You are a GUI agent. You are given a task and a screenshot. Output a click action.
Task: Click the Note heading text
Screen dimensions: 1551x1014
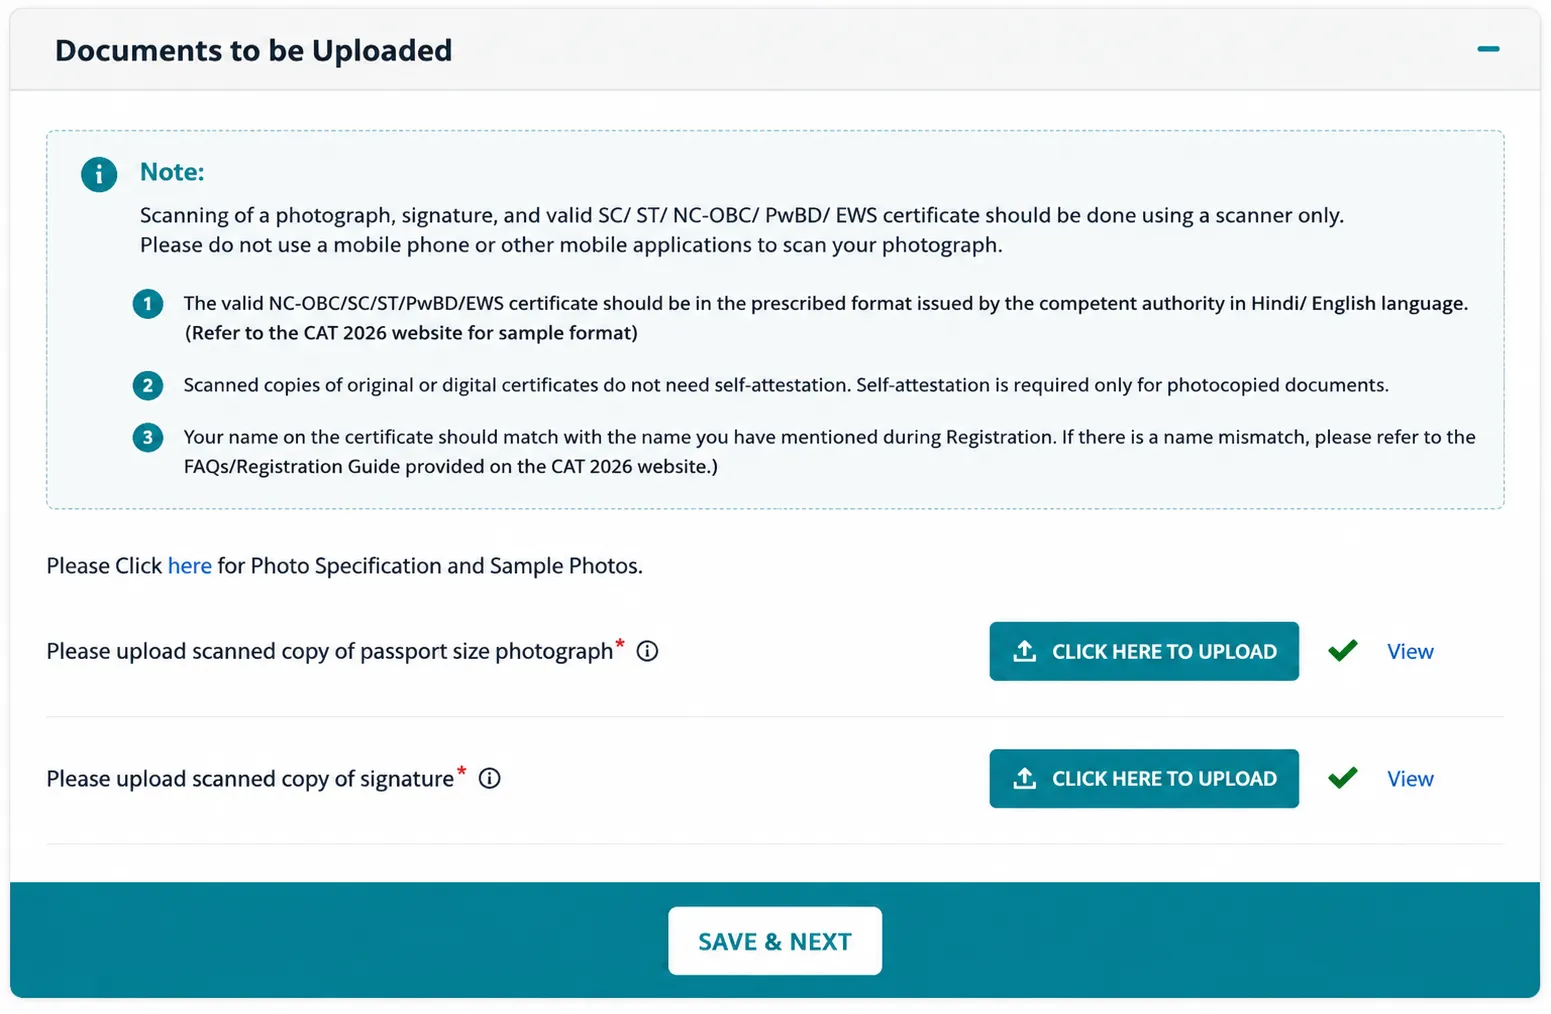click(x=172, y=172)
